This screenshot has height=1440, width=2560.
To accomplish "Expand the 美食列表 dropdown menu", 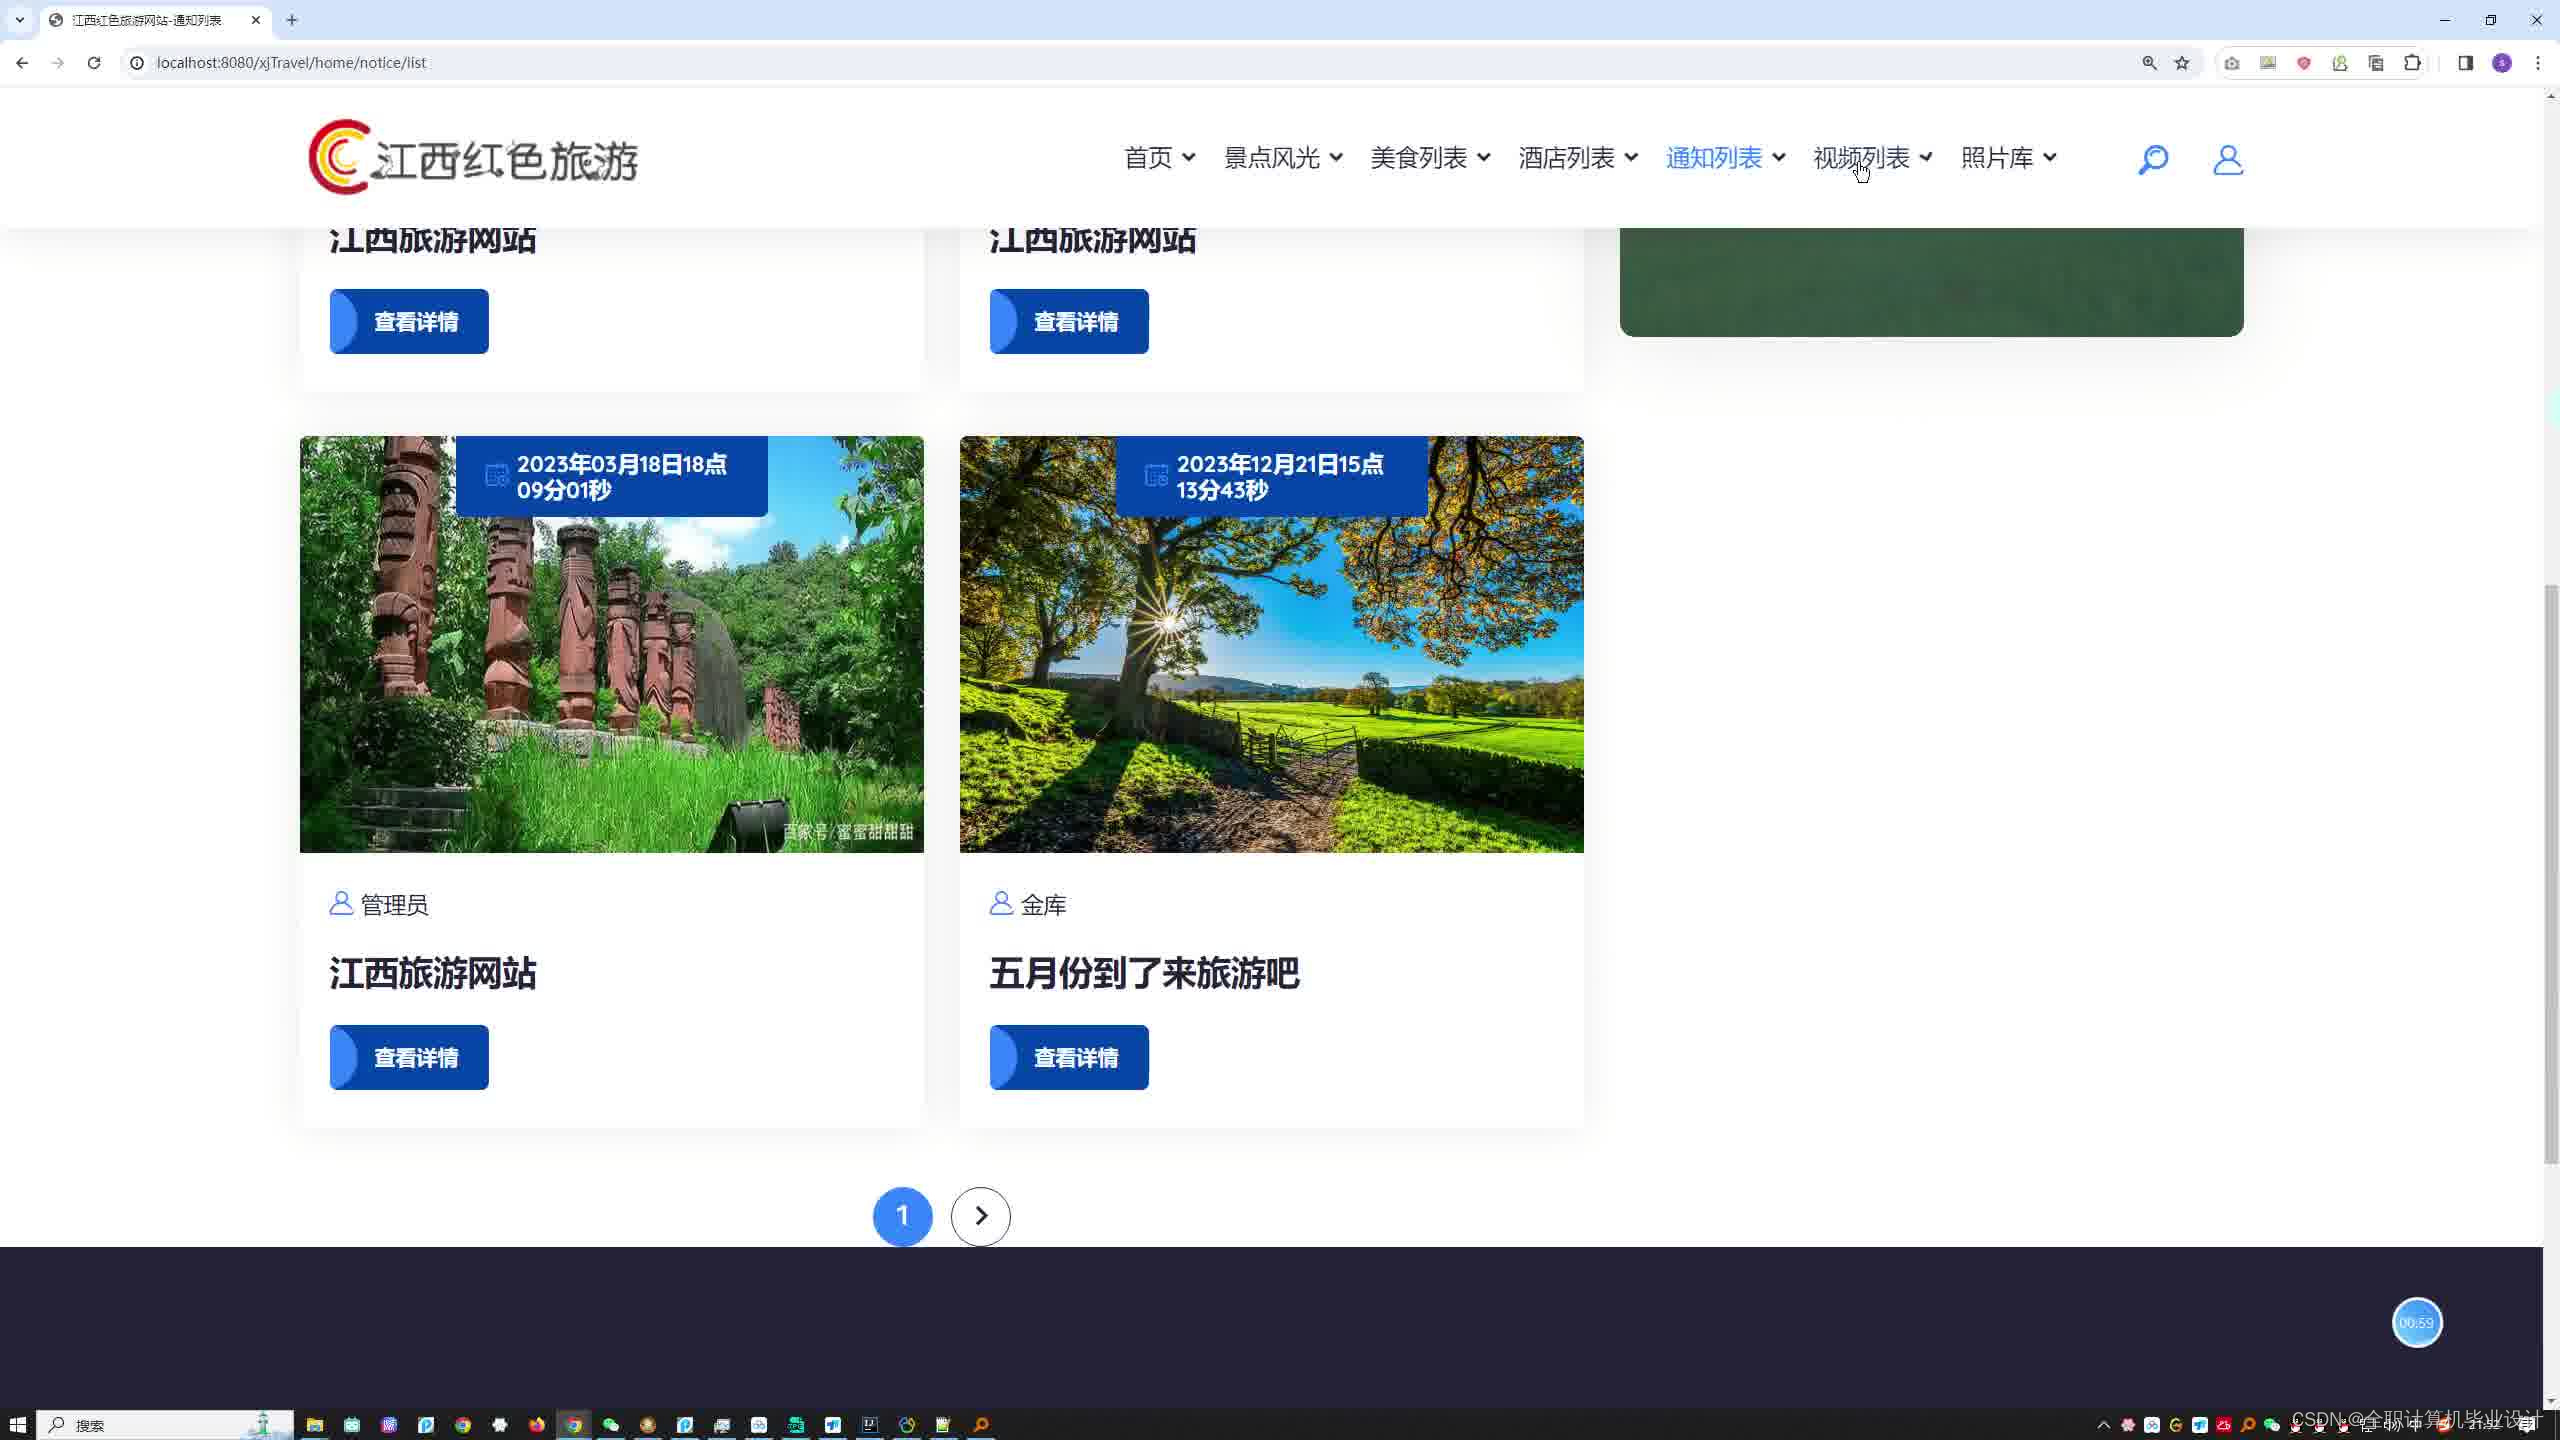I will (1430, 158).
